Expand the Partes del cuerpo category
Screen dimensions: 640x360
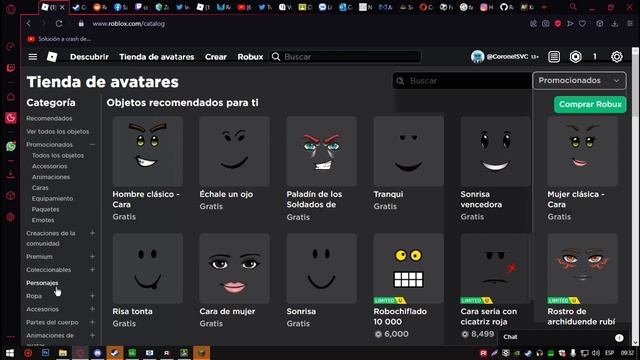click(x=92, y=322)
